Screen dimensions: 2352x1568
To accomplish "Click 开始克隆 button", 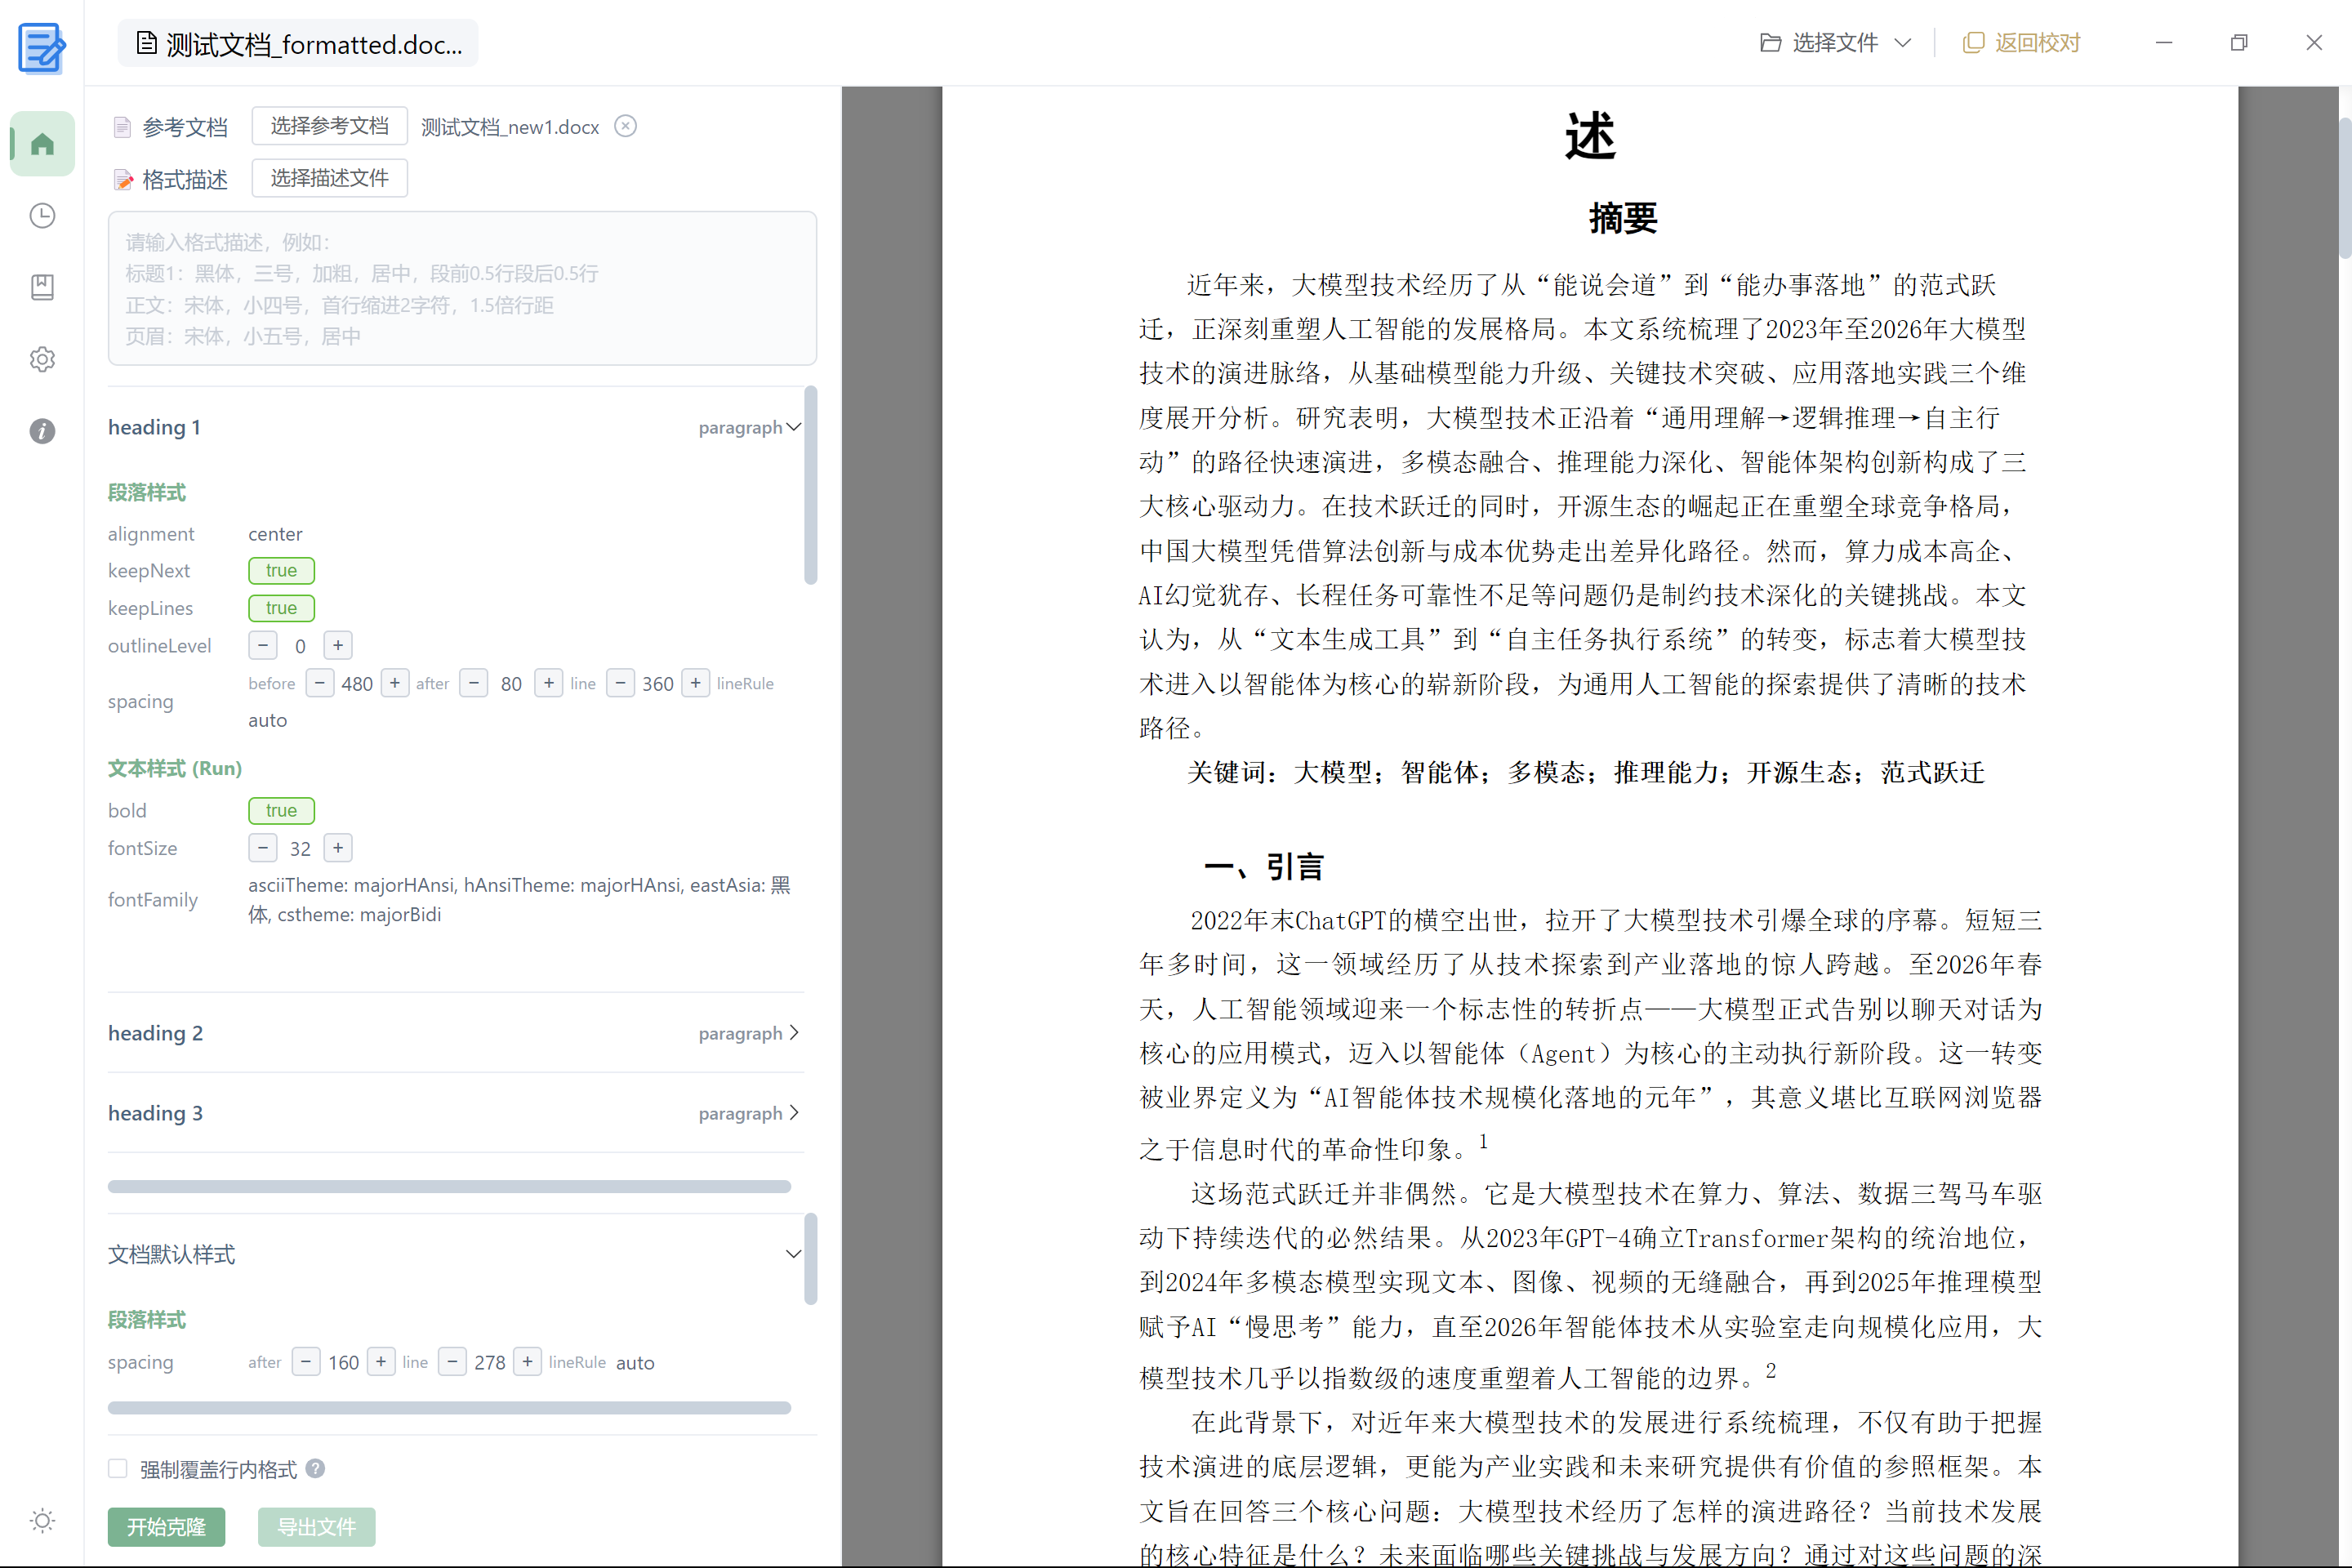I will (x=166, y=1527).
